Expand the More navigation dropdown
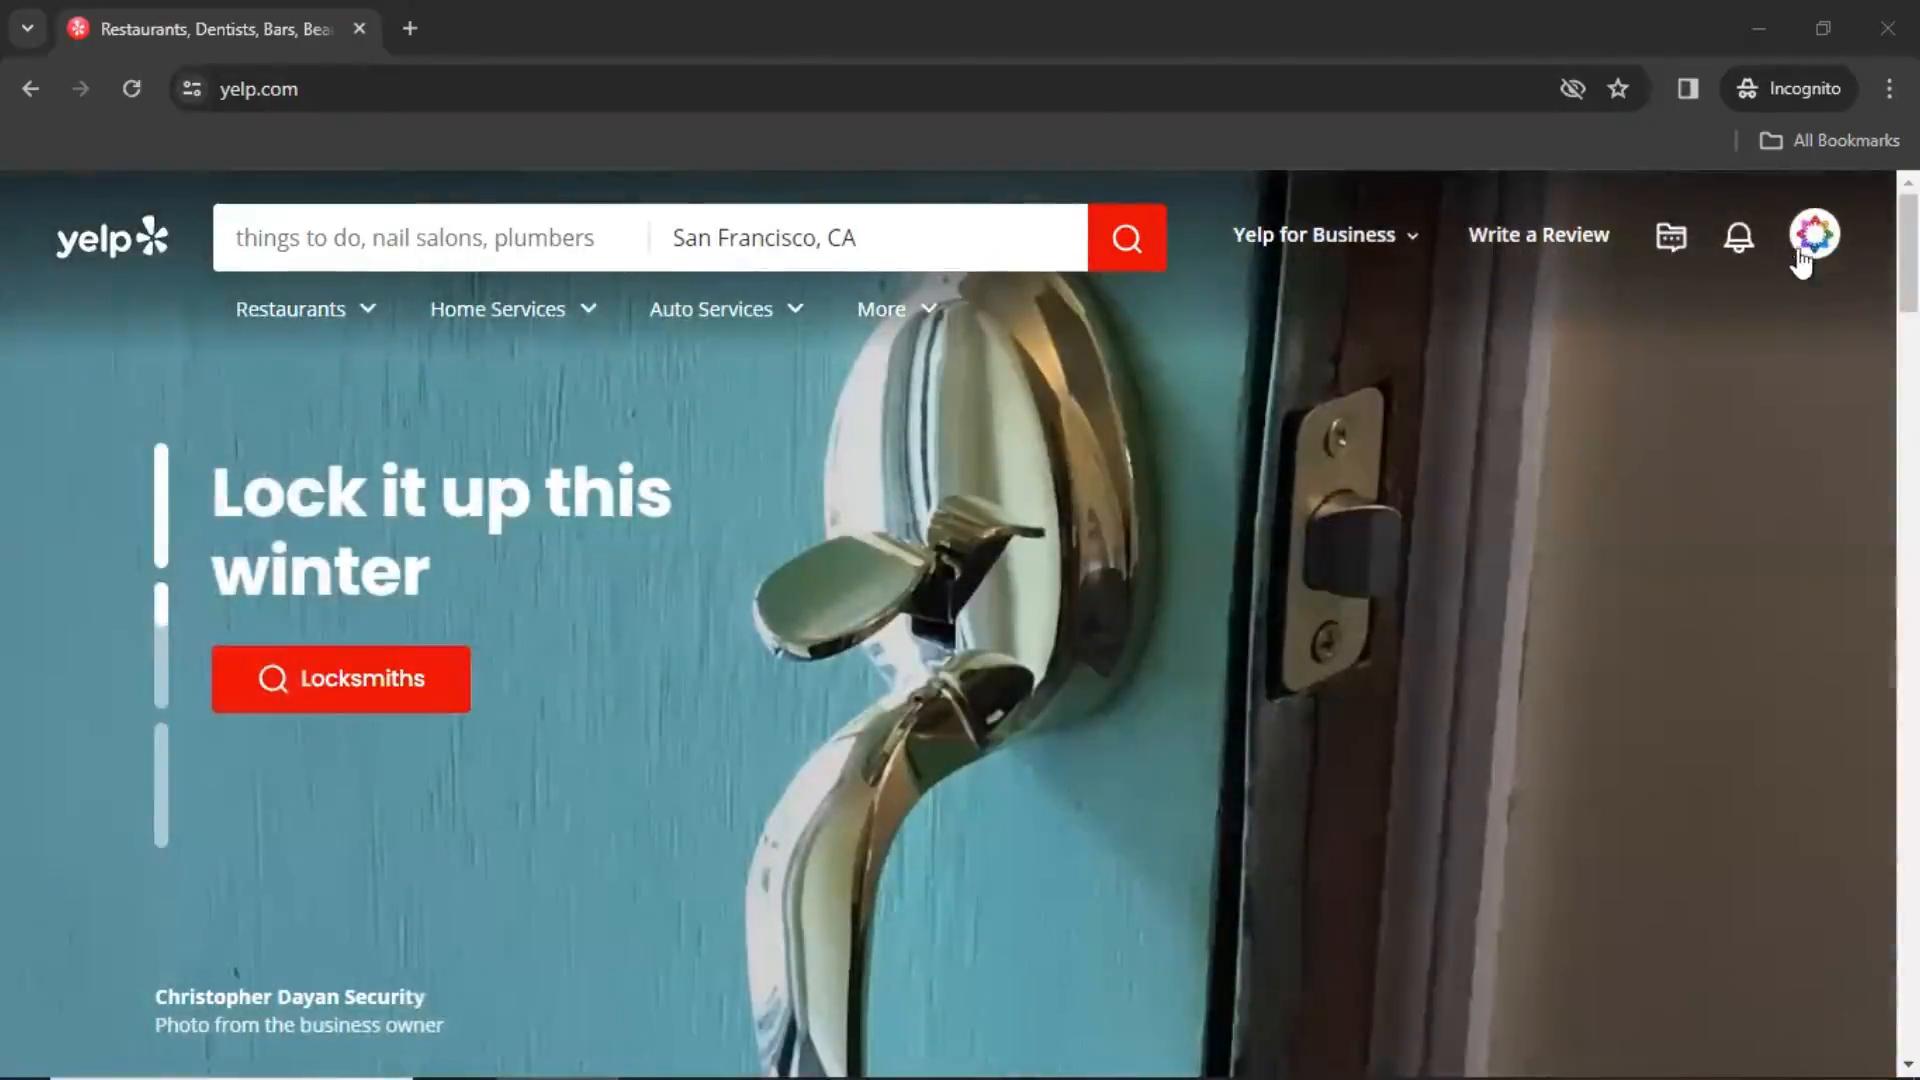The width and height of the screenshot is (1920, 1080). (897, 309)
